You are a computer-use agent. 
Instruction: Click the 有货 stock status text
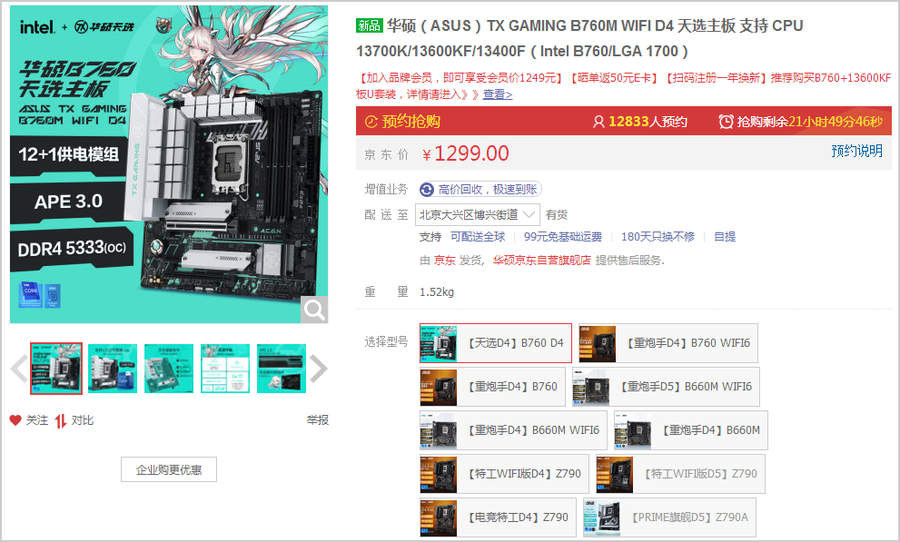[556, 215]
